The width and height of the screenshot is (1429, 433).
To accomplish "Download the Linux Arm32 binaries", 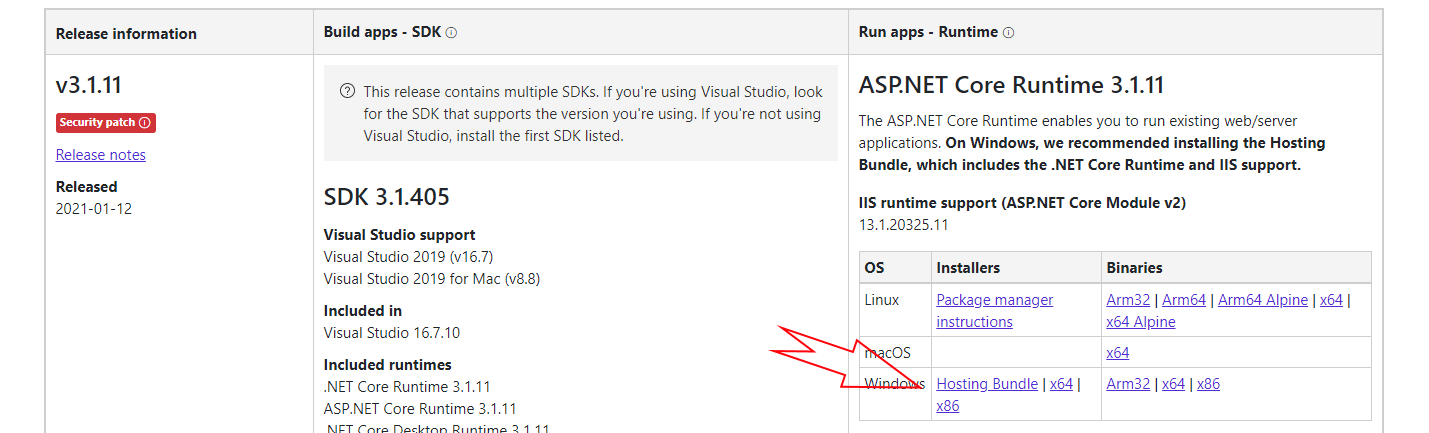I will click(1128, 300).
